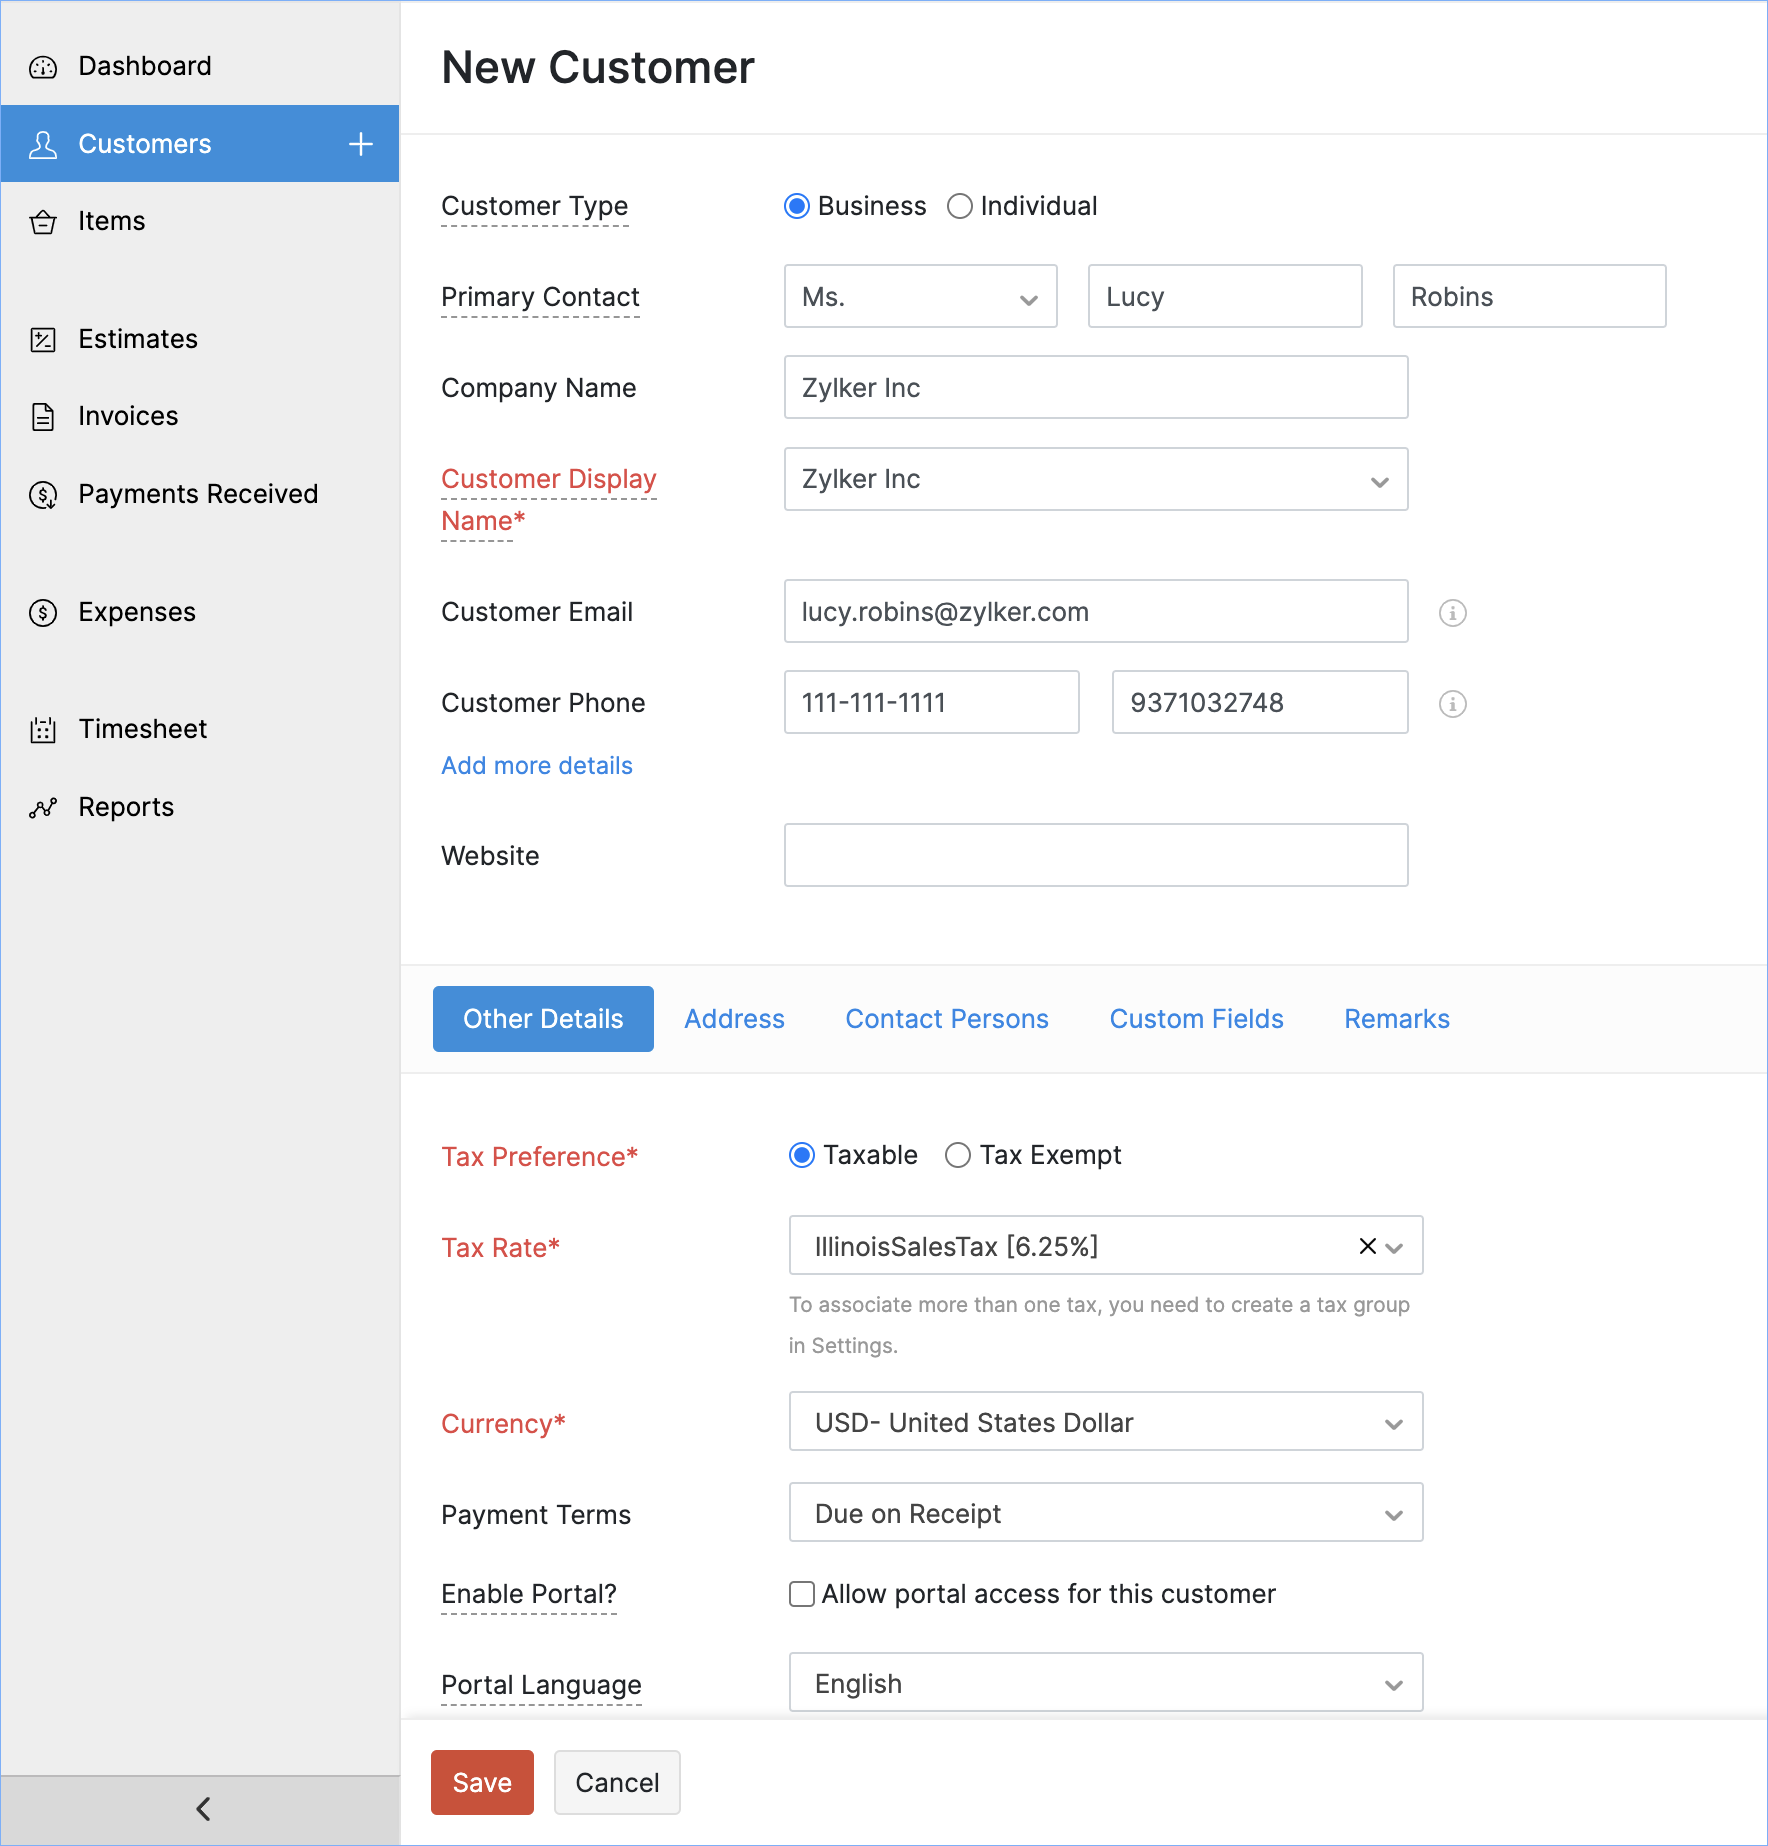Open the Contact Persons tab

pos(946,1019)
